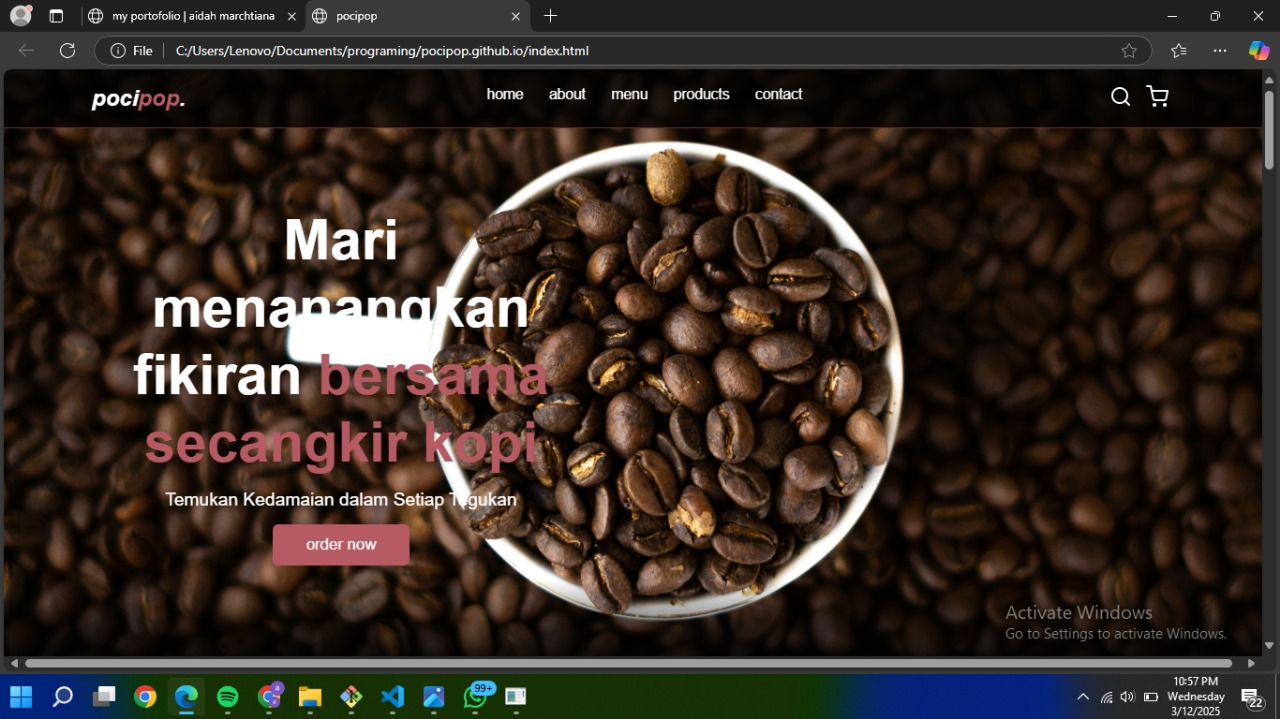Open the site search magnifier icon
Viewport: 1280px width, 719px height.
(1120, 96)
